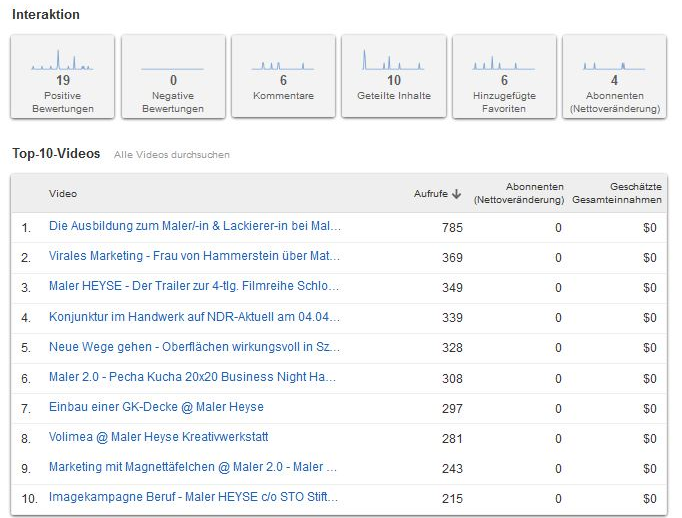View the Hinzugefügte Favoriten card
The width and height of the screenshot is (682, 518).
(504, 77)
